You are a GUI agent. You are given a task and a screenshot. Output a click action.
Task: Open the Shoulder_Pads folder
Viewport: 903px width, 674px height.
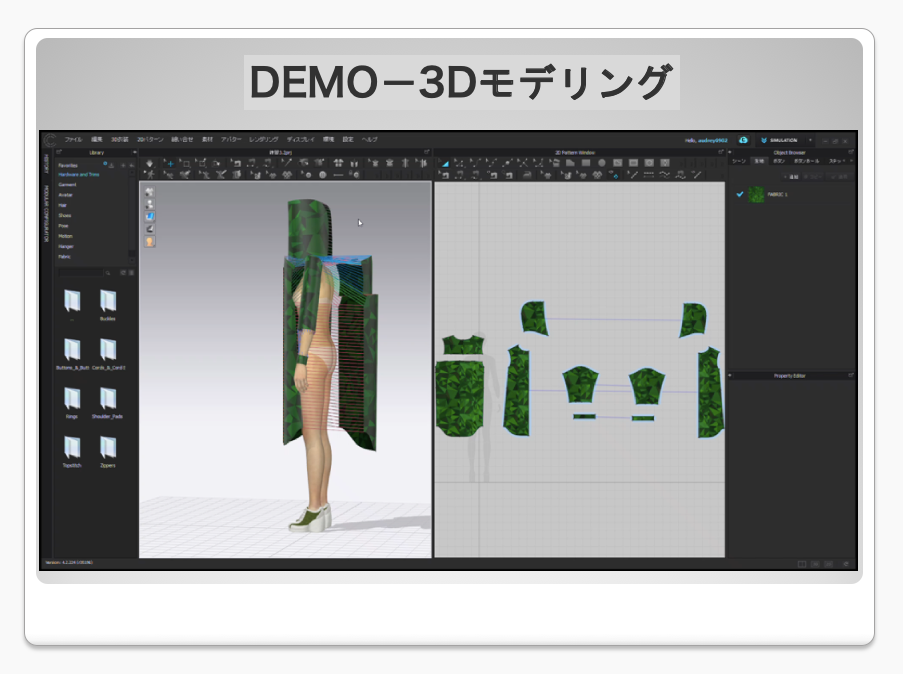pyautogui.click(x=107, y=399)
